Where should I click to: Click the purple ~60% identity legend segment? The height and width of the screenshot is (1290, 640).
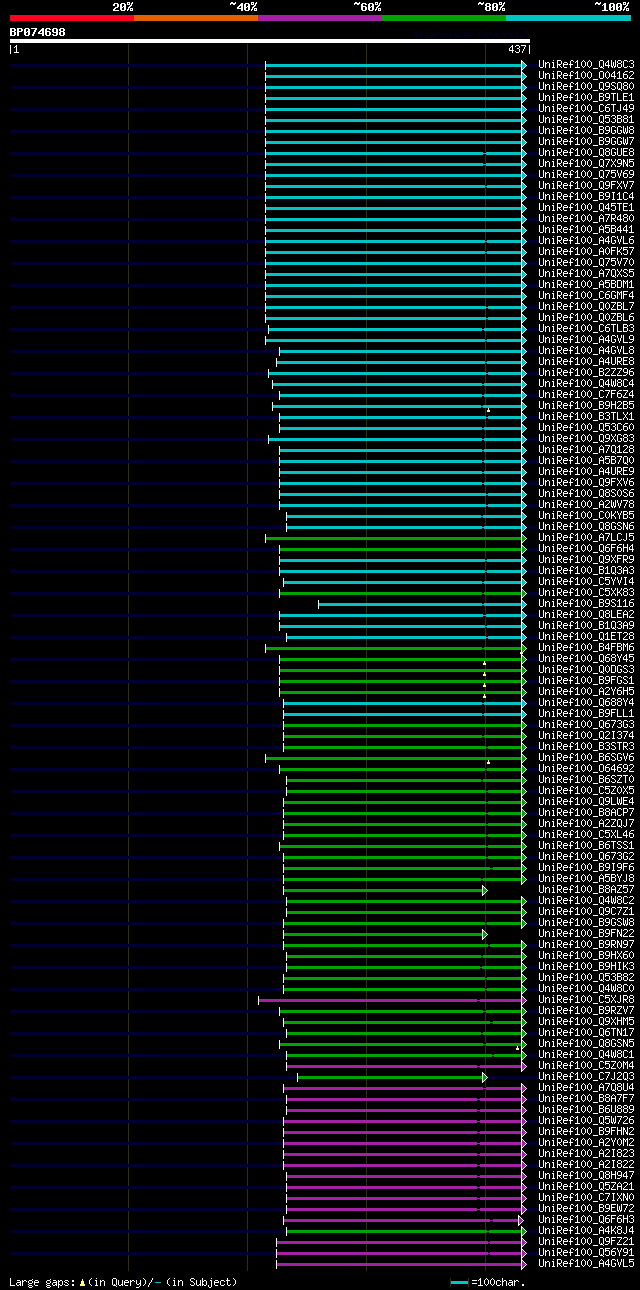tap(319, 17)
